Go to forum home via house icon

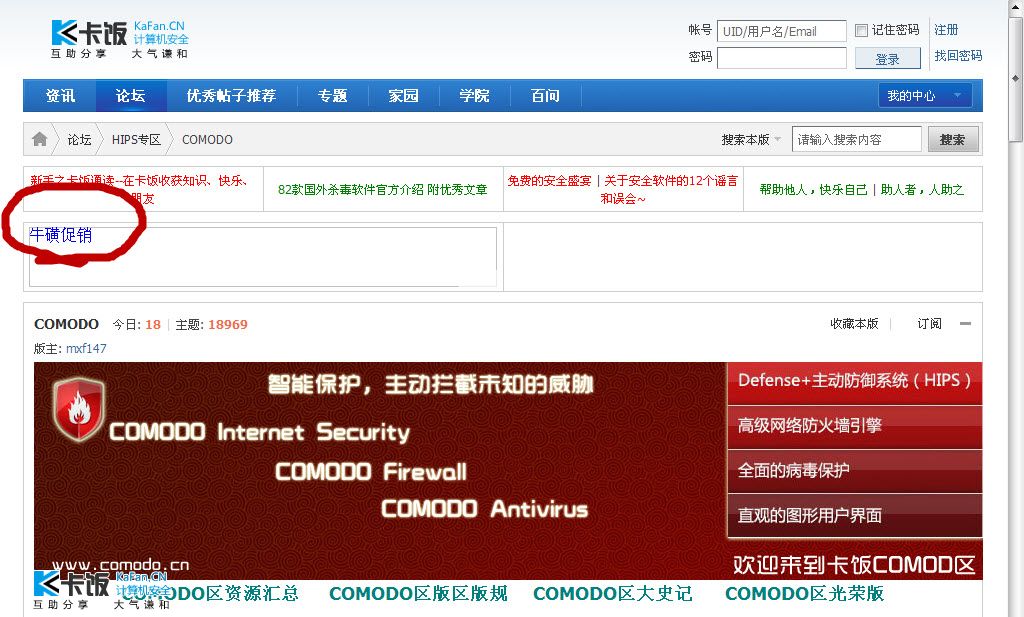40,139
